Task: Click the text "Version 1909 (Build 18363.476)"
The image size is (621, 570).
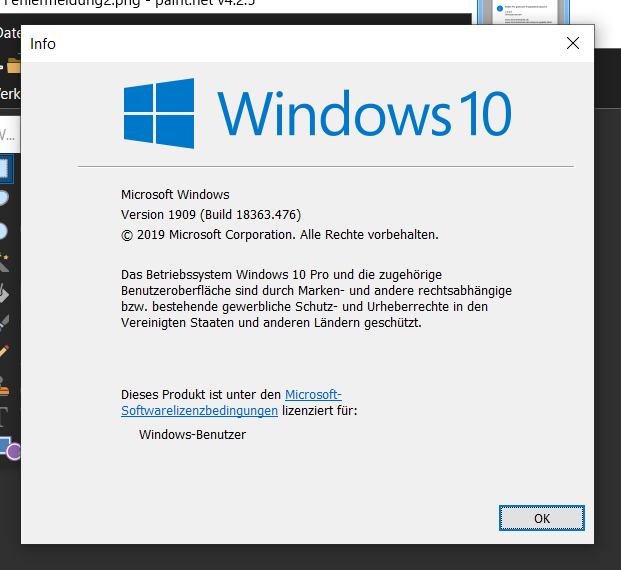Action: pos(211,215)
